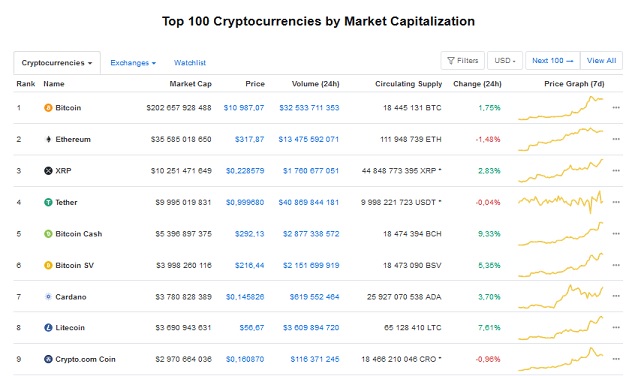Click the XRP black logo icon
632x376 pixels.
click(x=48, y=170)
